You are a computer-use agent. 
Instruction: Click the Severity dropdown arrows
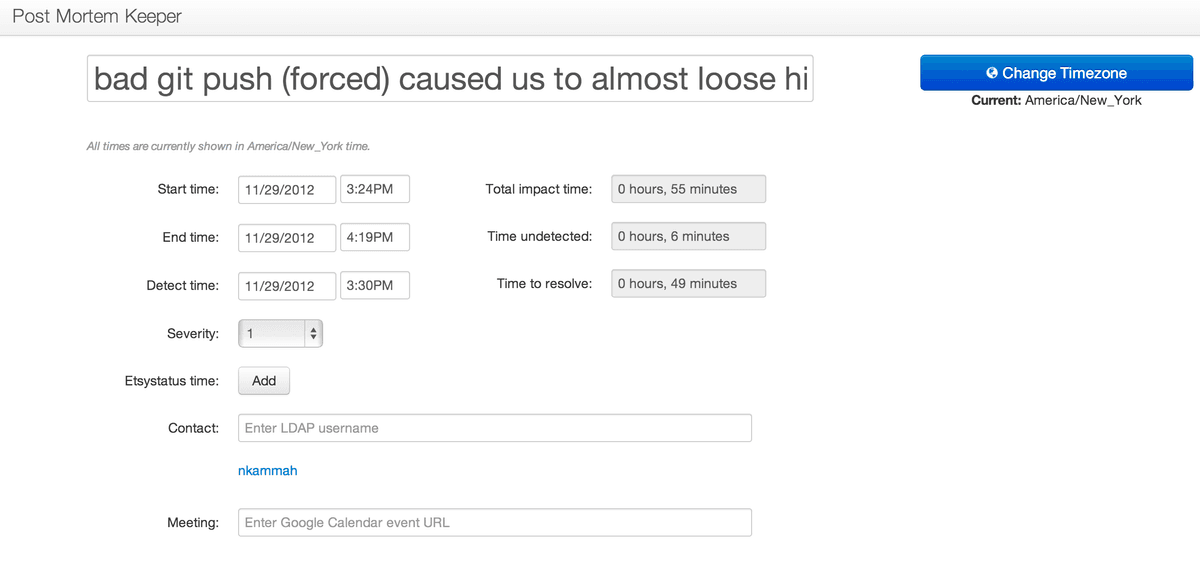(313, 334)
